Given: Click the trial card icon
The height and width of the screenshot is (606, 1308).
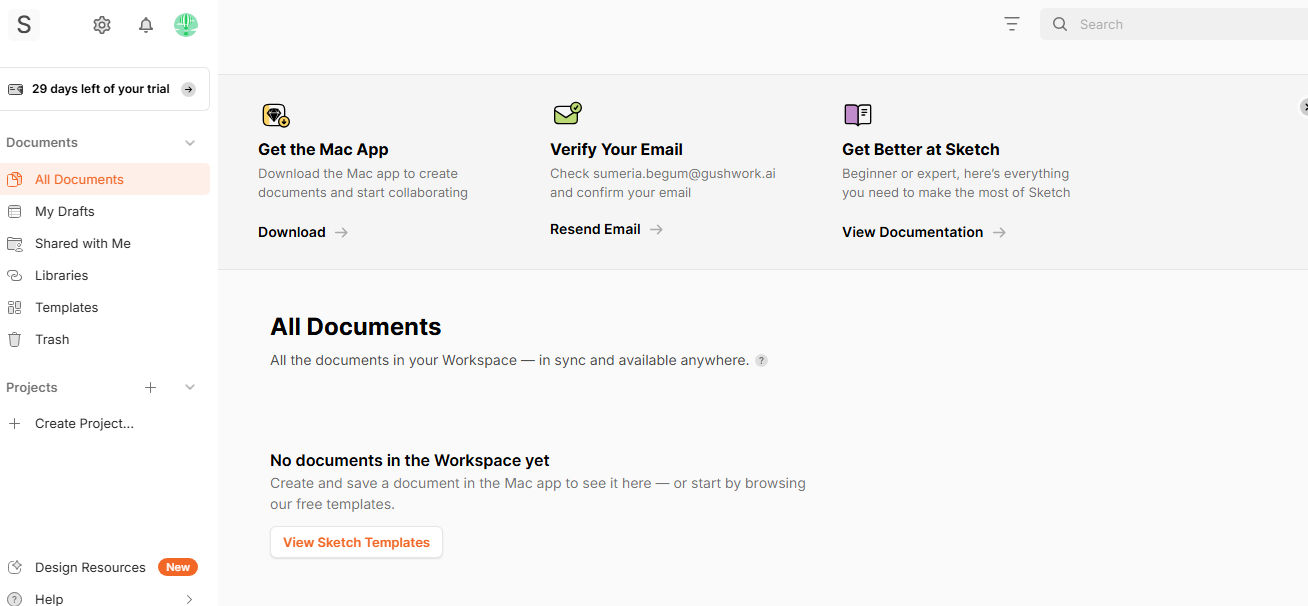Looking at the screenshot, I should coord(15,89).
